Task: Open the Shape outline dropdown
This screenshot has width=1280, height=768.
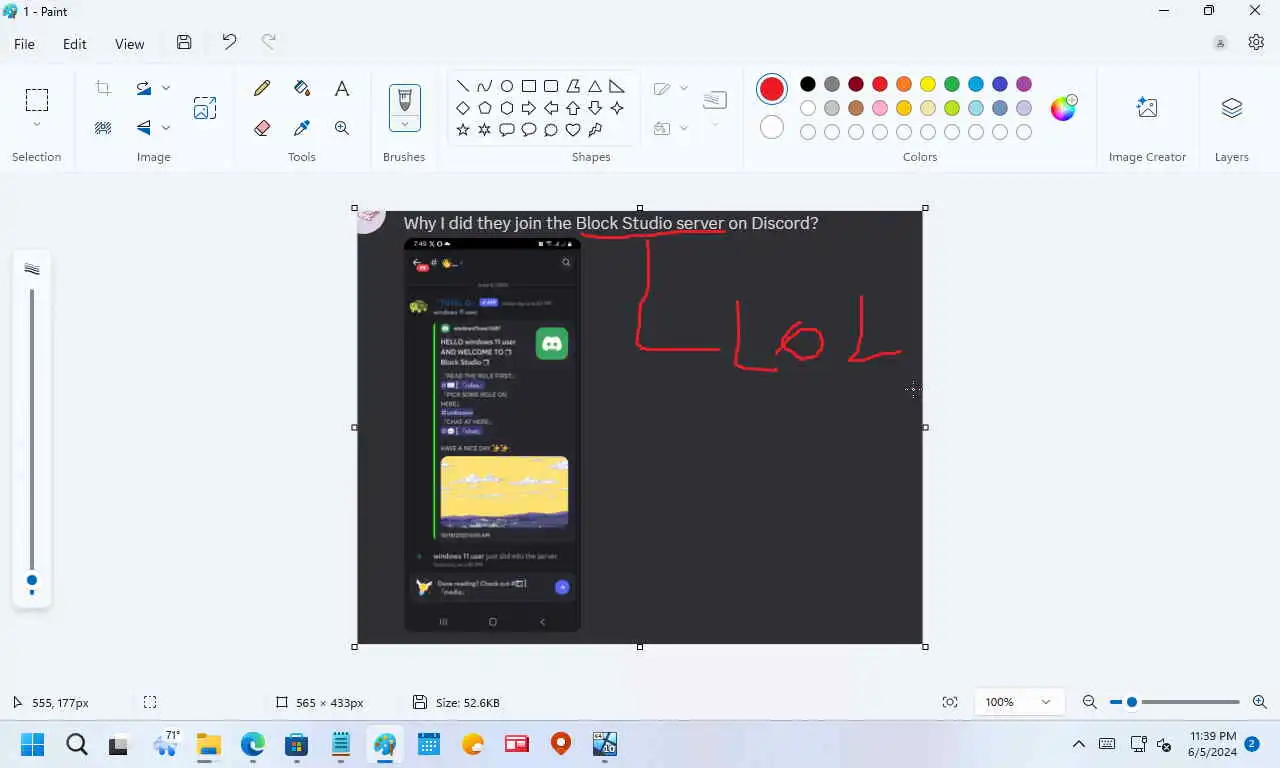Action: [684, 88]
